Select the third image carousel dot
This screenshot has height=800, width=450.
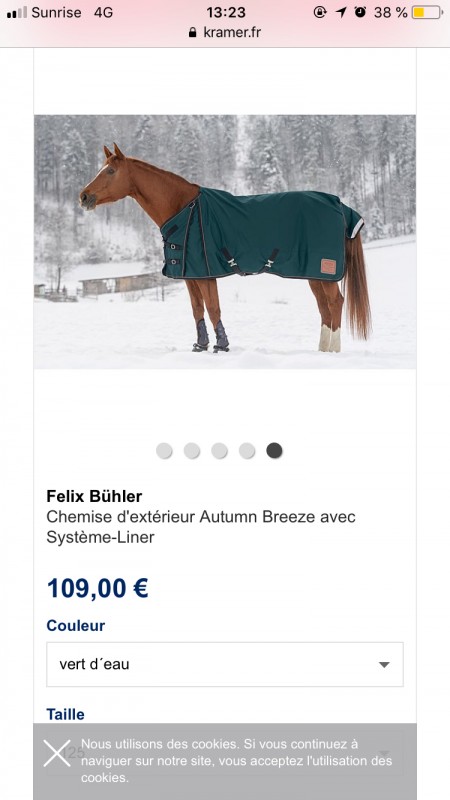click(219, 451)
